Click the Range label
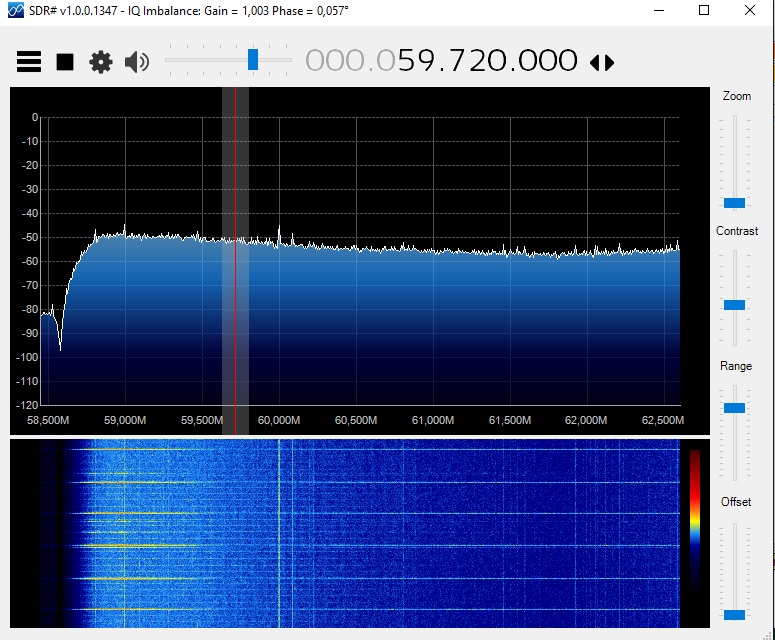 pos(736,366)
